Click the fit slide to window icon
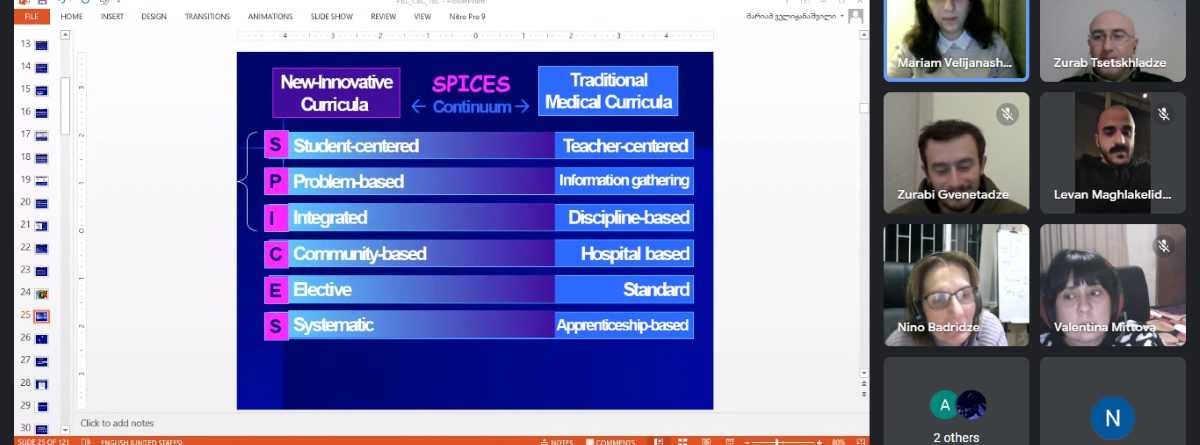The image size is (1200, 445). pos(859,441)
